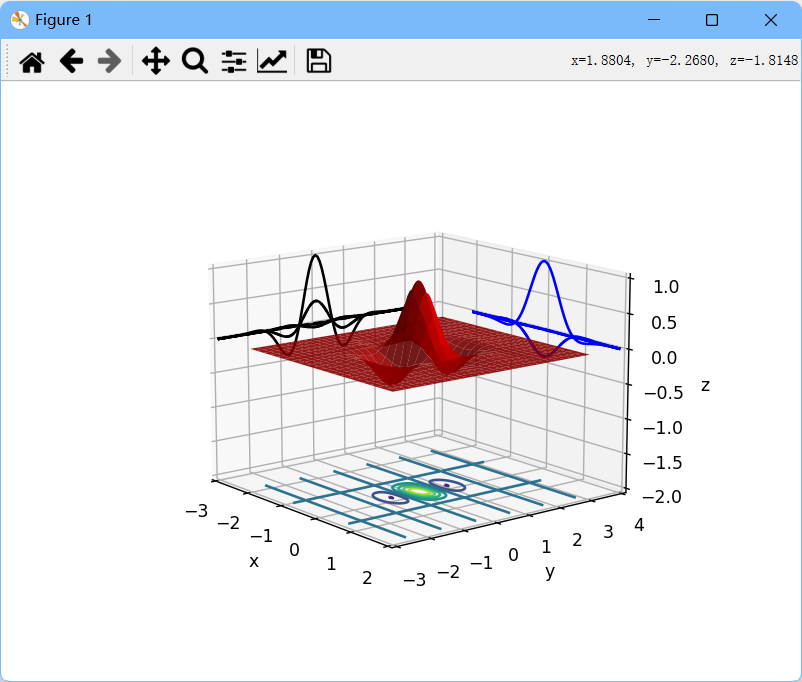
Task: Open the axis and curve parameters editor
Action: click(271, 61)
